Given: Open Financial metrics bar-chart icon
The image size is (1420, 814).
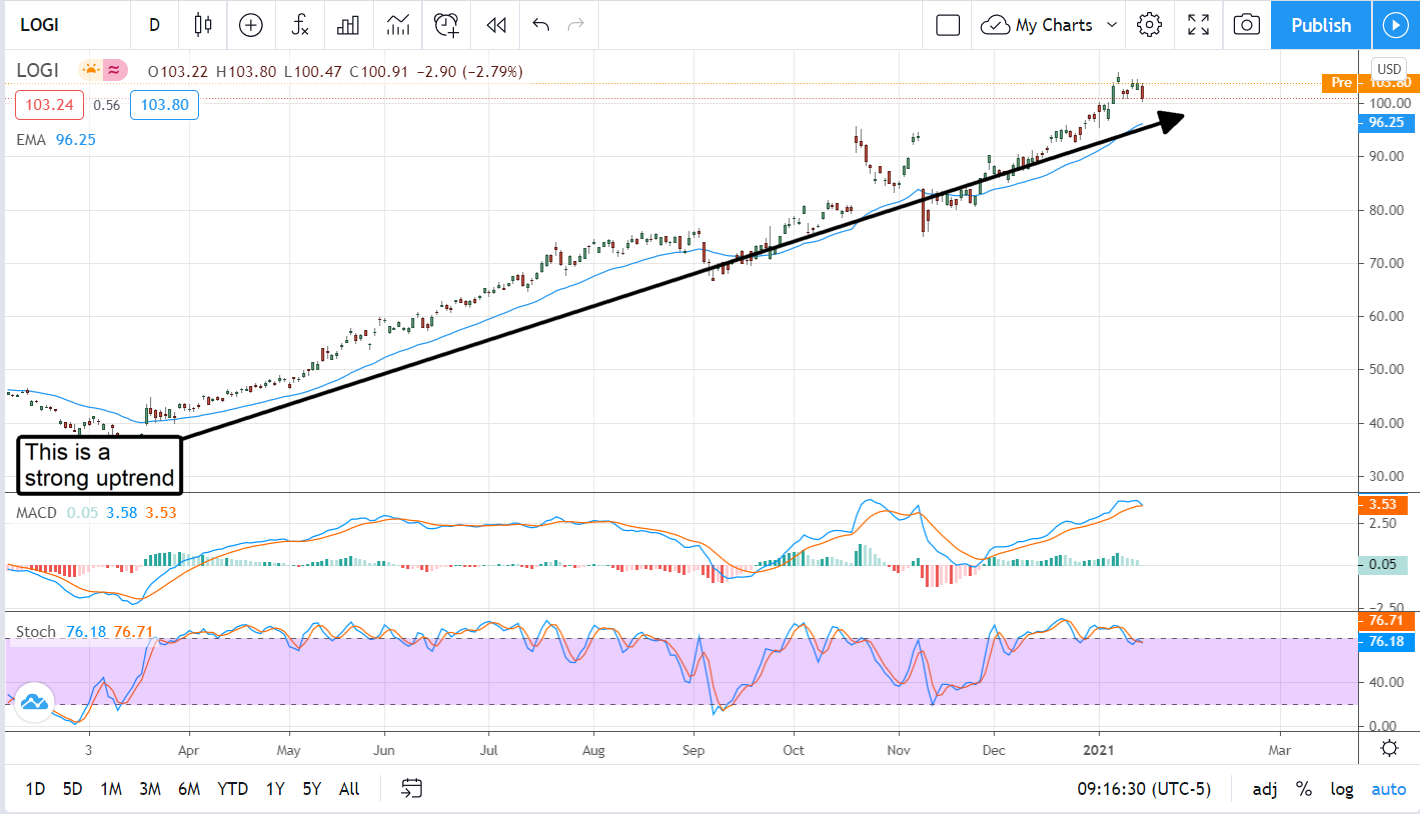Looking at the screenshot, I should [x=348, y=25].
